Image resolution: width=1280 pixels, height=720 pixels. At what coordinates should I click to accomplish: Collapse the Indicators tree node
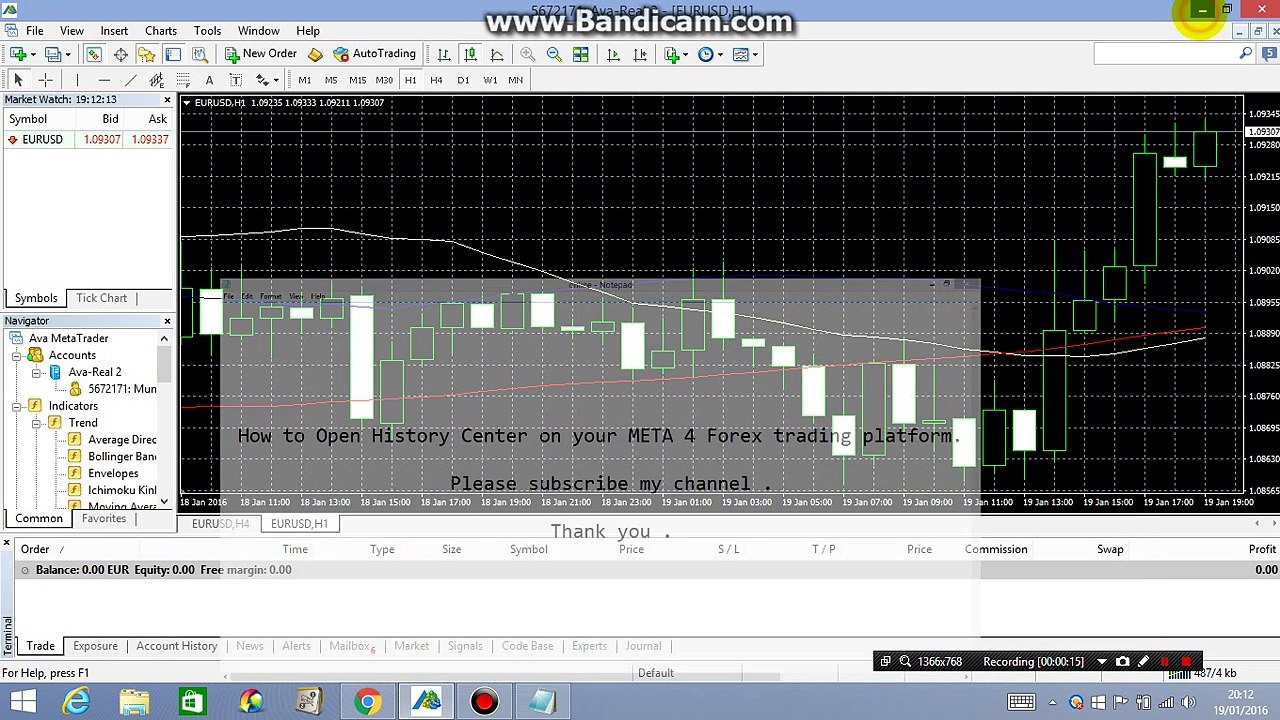click(17, 407)
